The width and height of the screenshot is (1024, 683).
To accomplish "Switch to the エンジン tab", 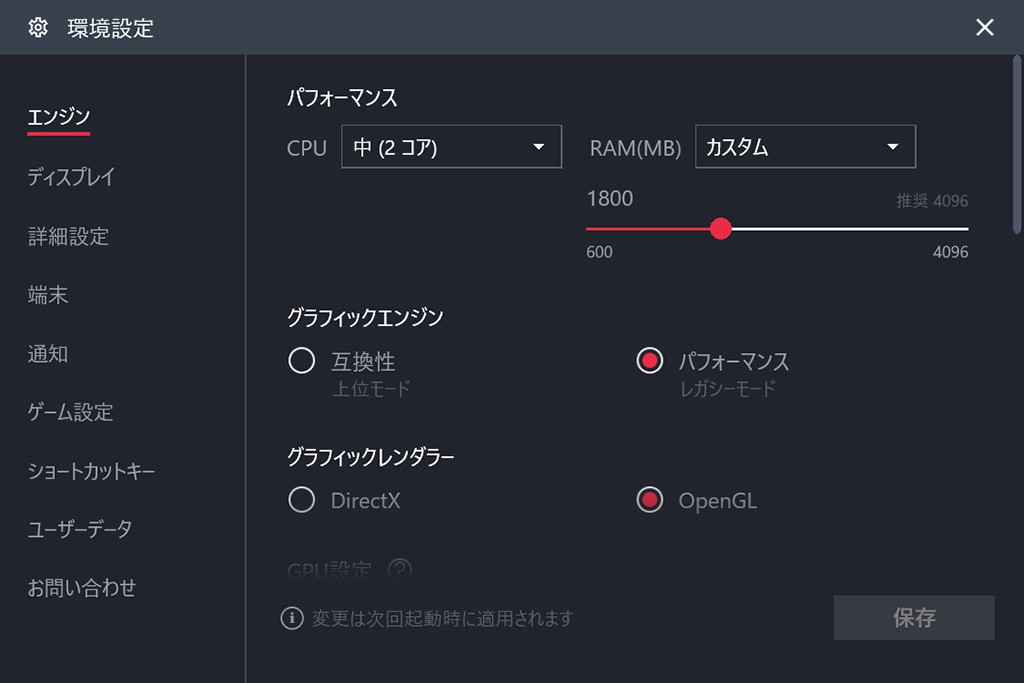I will (58, 118).
